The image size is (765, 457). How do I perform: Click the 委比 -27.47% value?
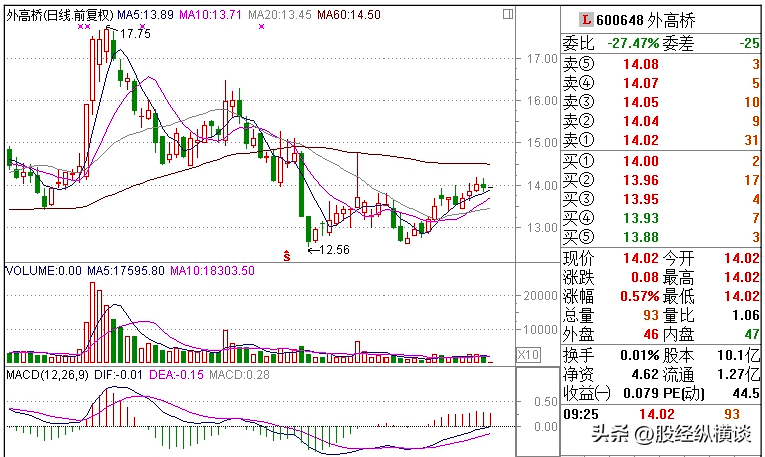(x=633, y=43)
